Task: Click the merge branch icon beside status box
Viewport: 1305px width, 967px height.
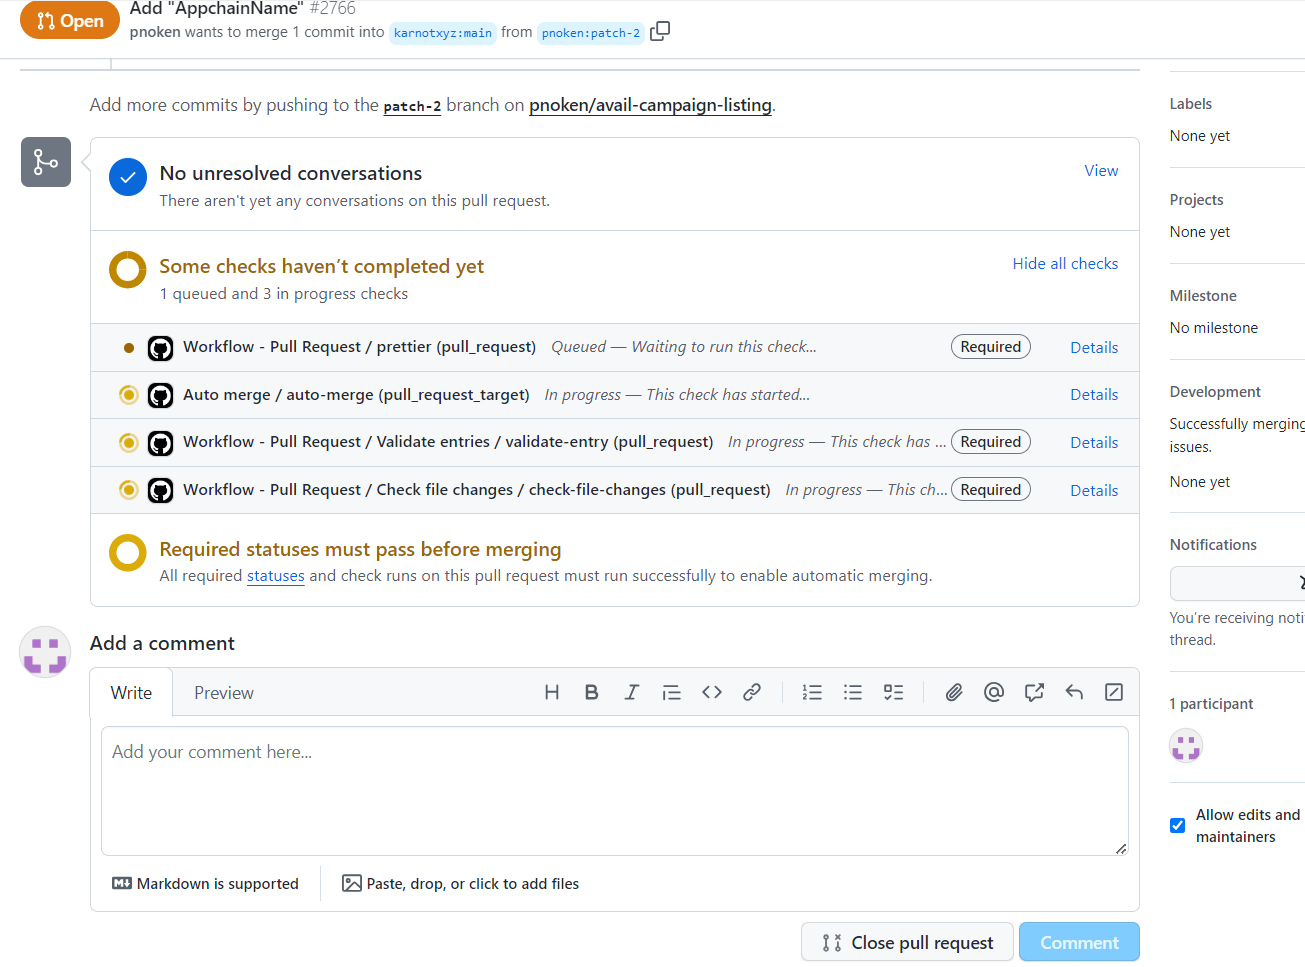Action: point(46,162)
